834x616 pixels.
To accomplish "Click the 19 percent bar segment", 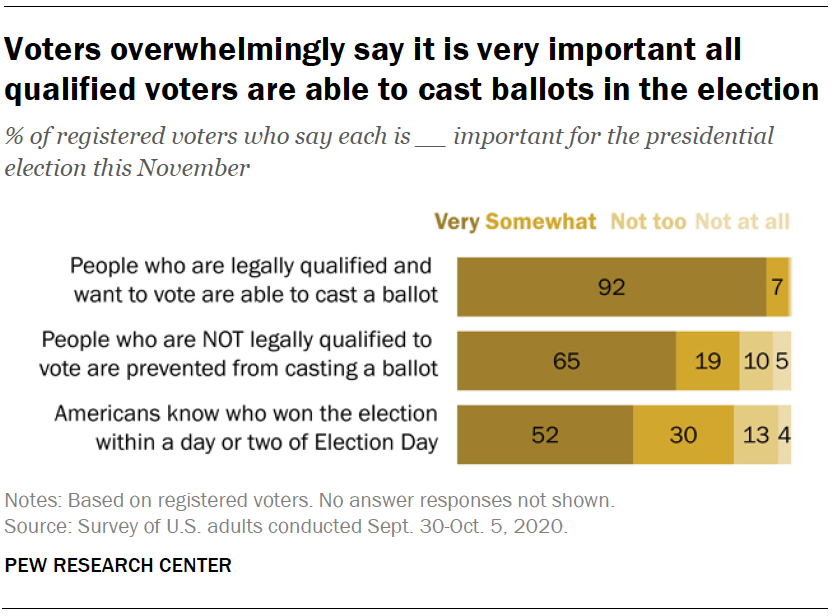I will 707,361.
